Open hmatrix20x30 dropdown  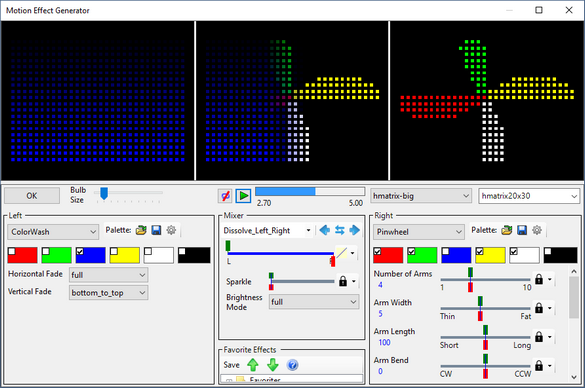coord(529,196)
